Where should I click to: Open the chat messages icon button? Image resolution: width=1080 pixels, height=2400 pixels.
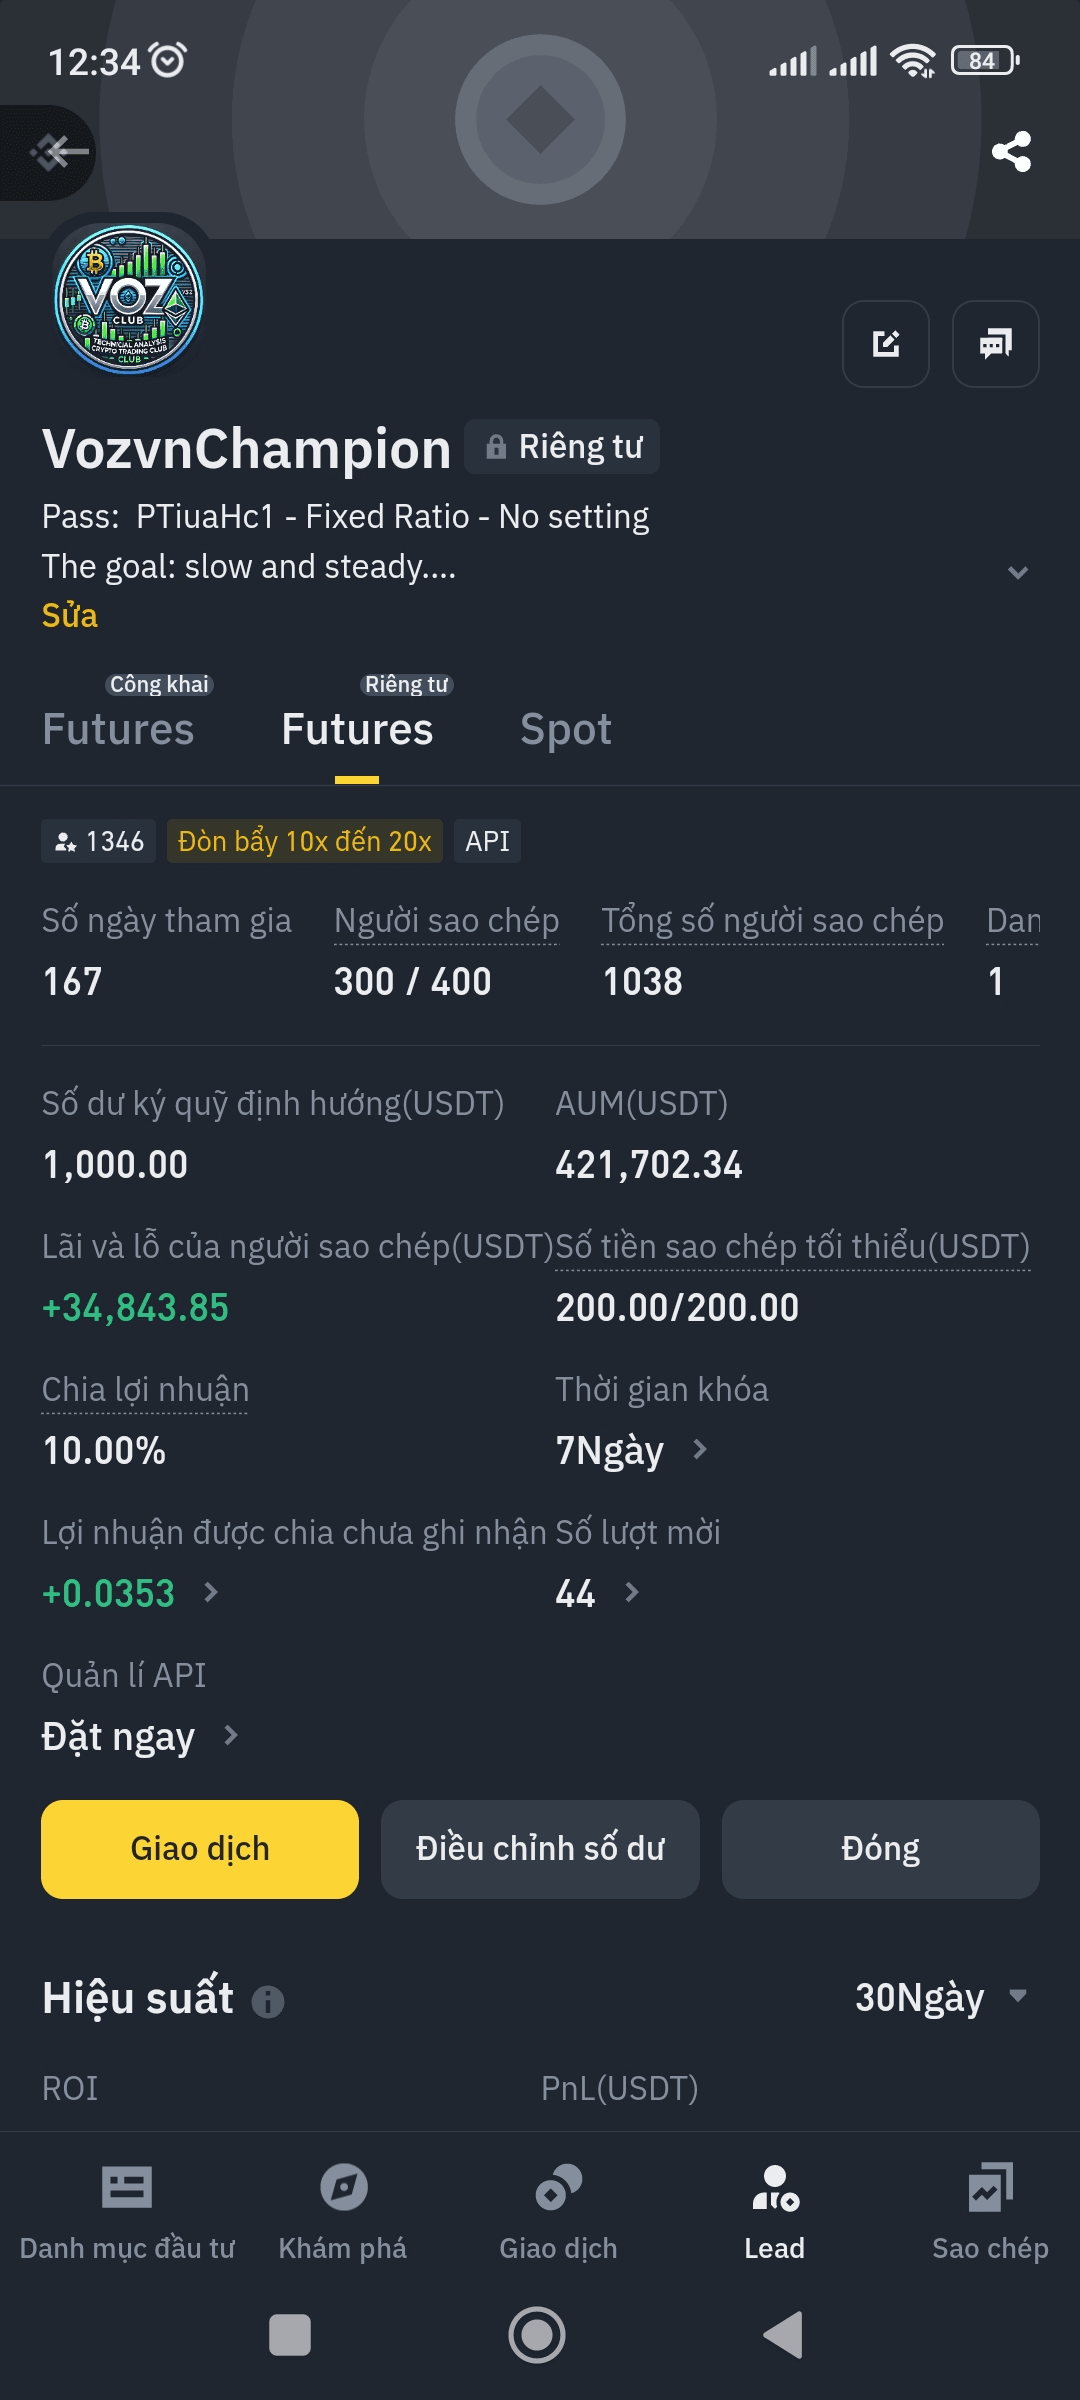(995, 344)
